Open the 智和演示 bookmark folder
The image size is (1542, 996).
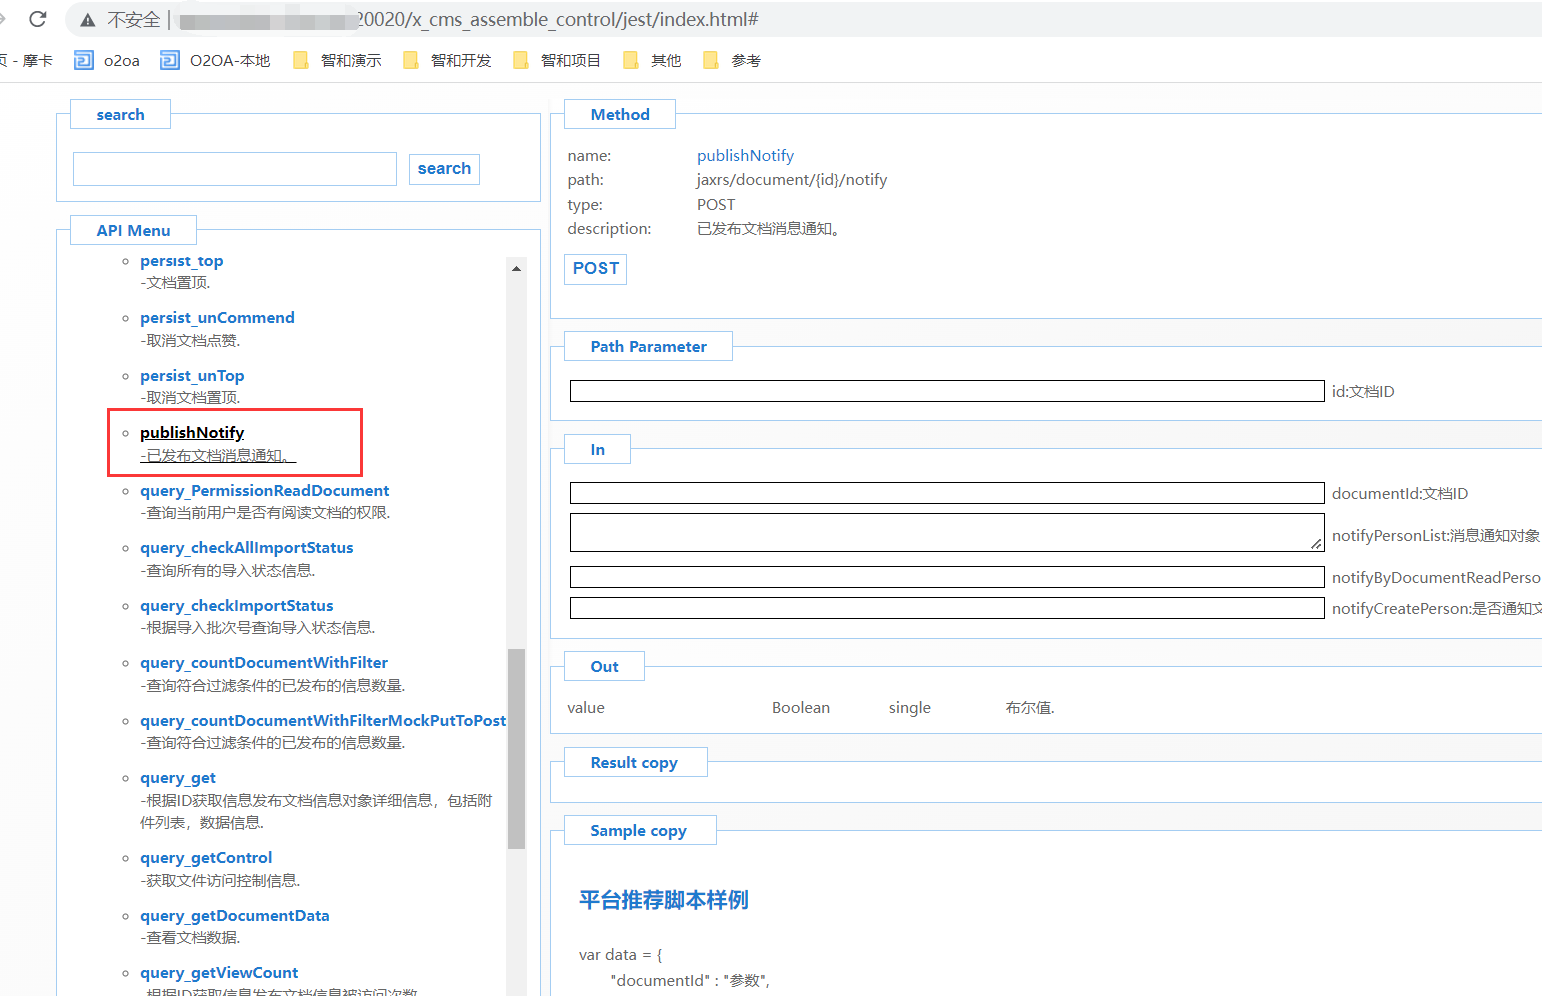tap(338, 61)
